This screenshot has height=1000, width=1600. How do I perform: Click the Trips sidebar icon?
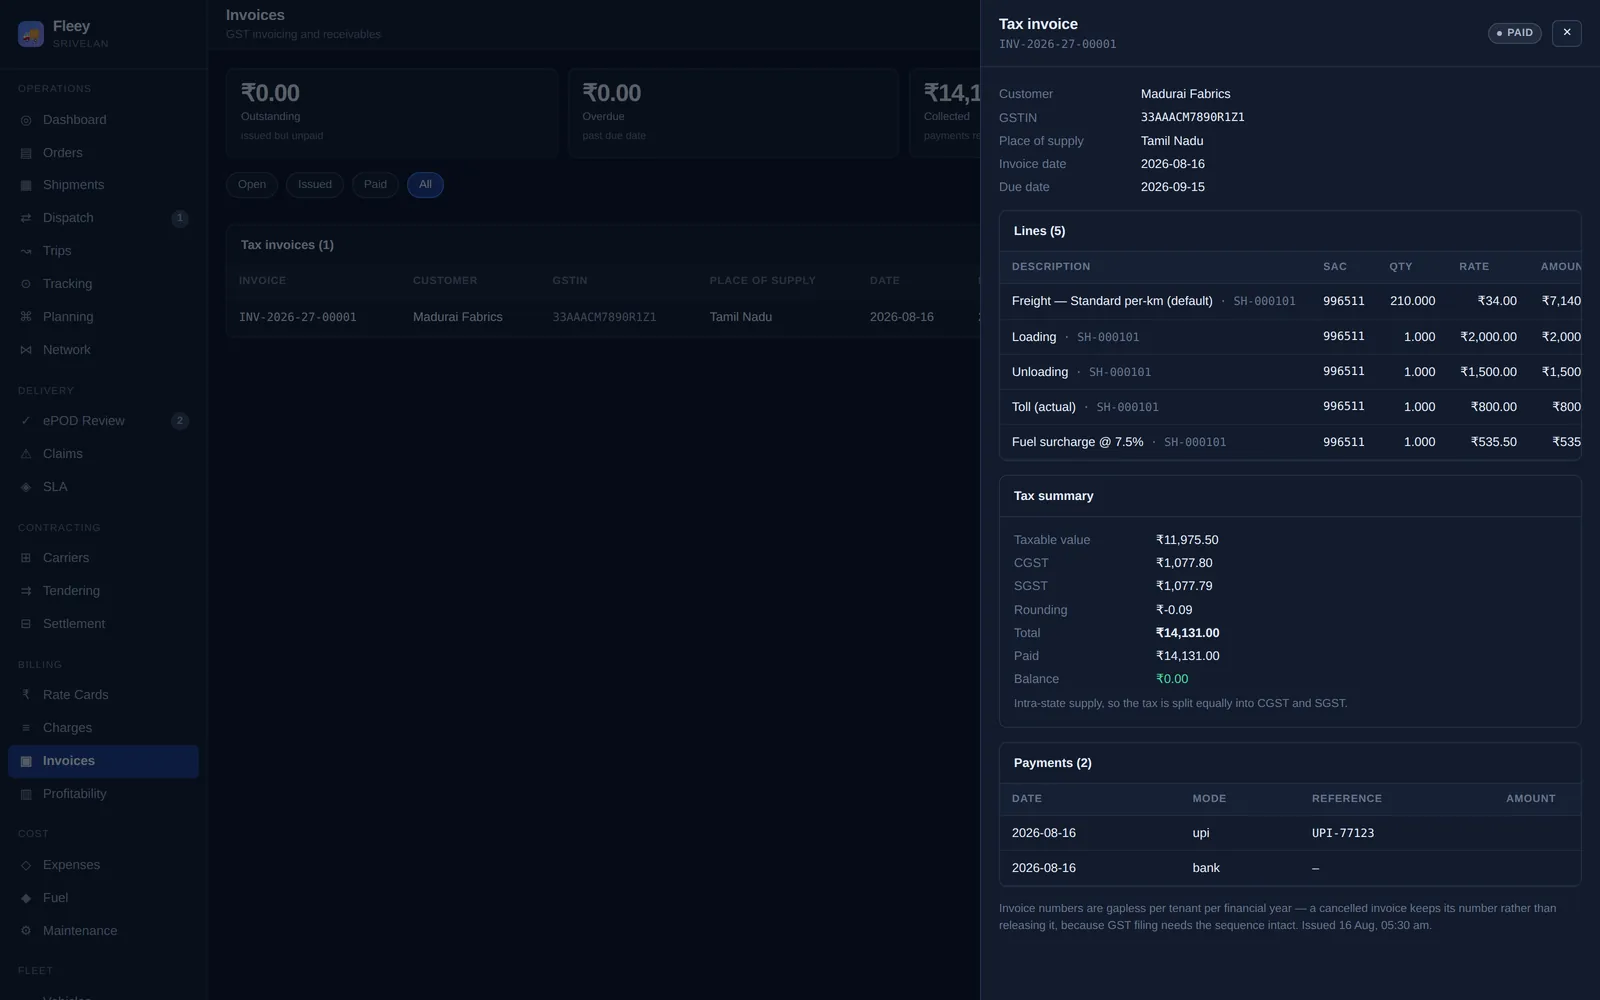click(26, 251)
